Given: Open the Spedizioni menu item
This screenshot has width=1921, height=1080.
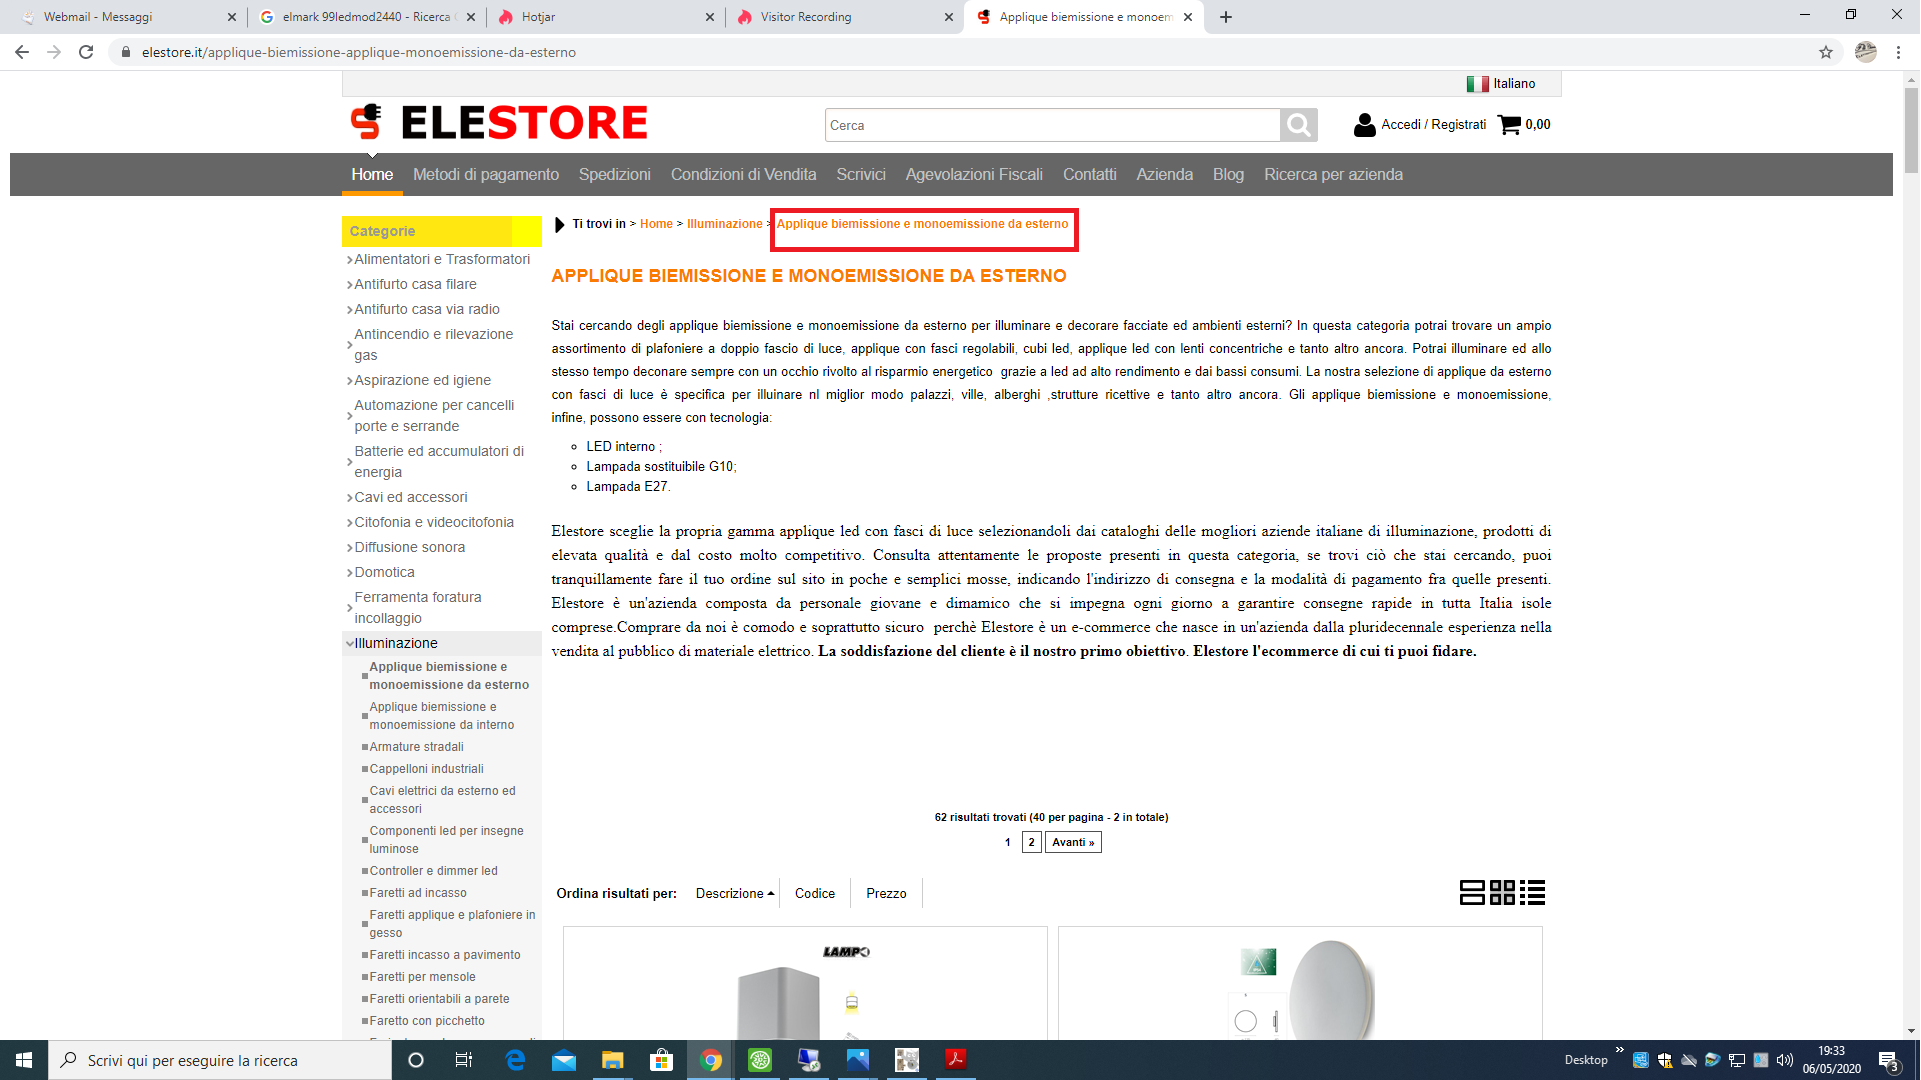Looking at the screenshot, I should [614, 174].
